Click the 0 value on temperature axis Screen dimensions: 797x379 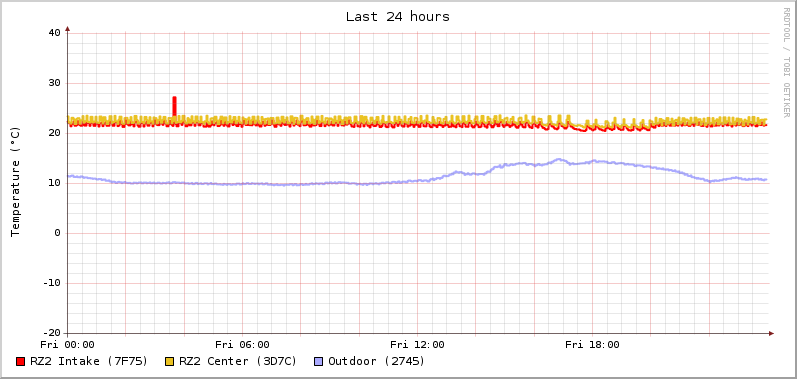tap(57, 233)
